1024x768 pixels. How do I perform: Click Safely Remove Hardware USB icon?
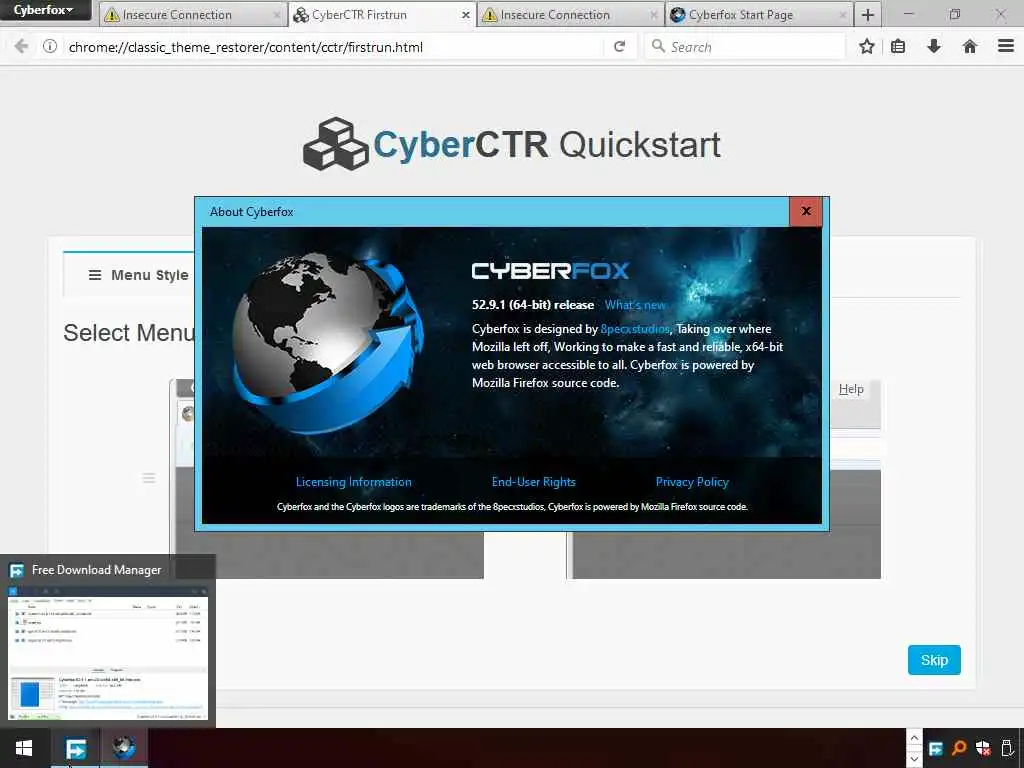pyautogui.click(x=1008, y=748)
